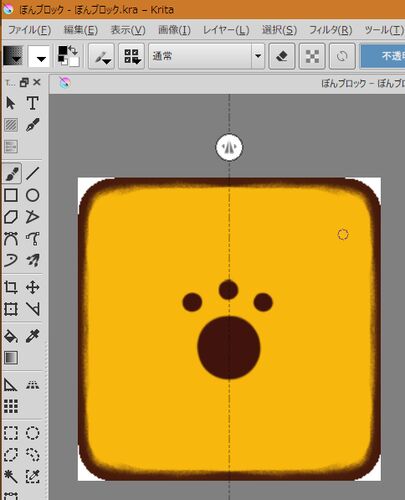Toggle the mirror axis handle on canvas
Screen dimensions: 405x500
pos(229,147)
